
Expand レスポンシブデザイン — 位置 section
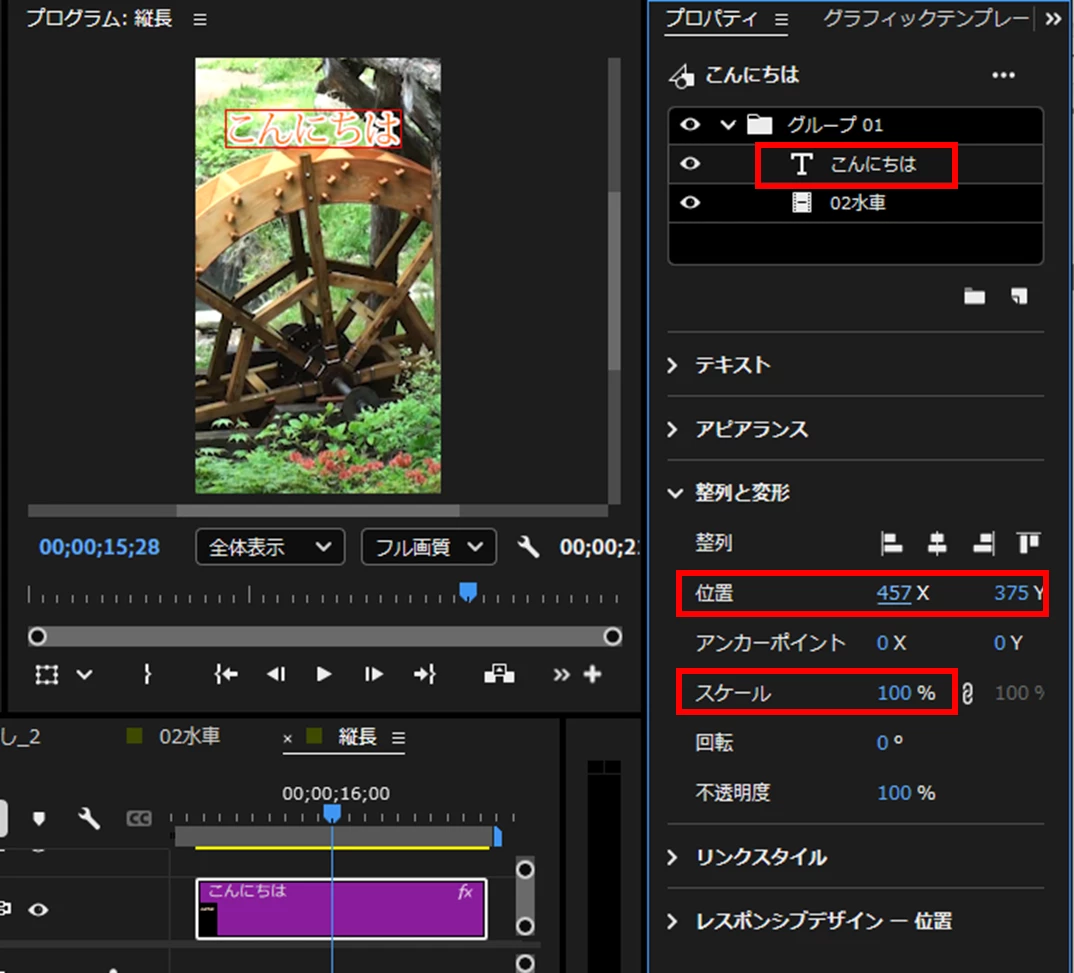[673, 921]
